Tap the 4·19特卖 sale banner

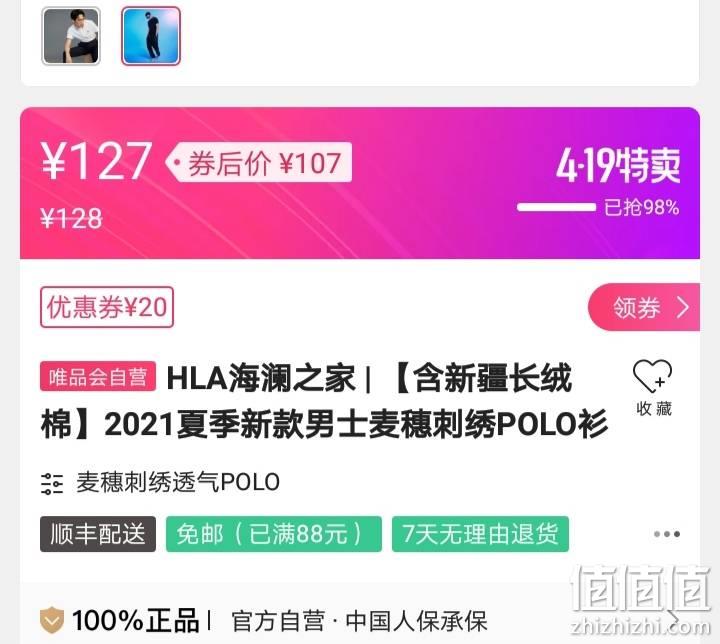coord(618,165)
